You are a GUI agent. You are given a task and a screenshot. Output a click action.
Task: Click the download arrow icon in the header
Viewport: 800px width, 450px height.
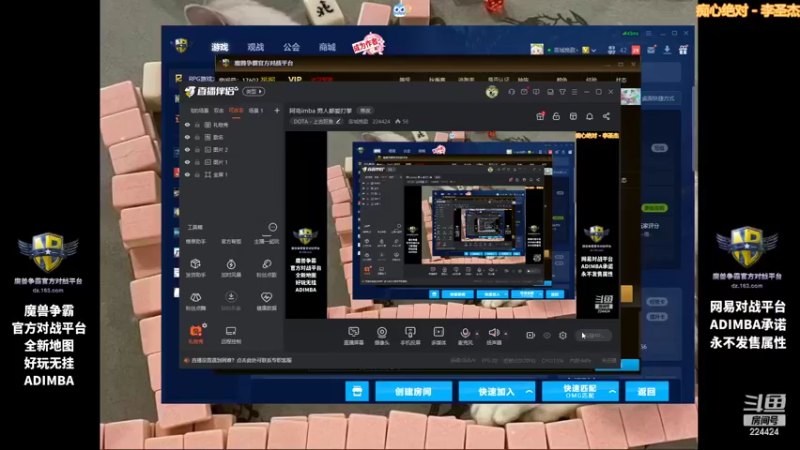pyautogui.click(x=667, y=49)
